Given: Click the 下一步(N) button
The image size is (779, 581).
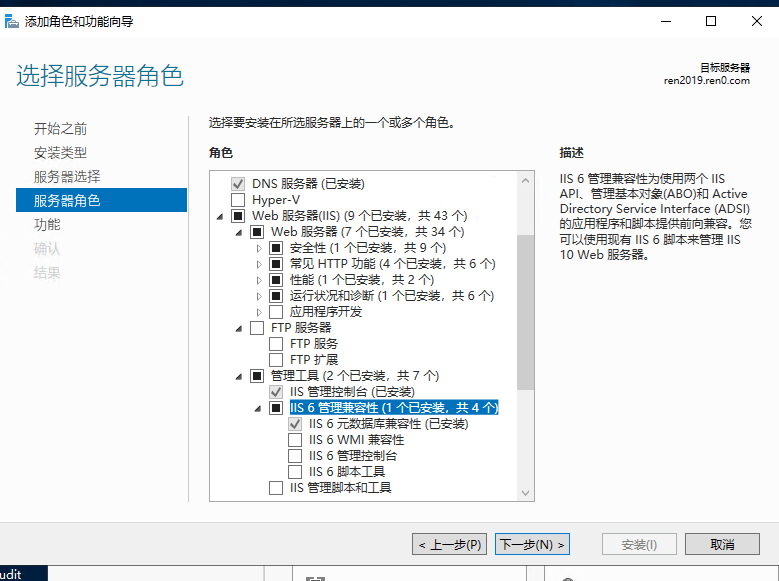Looking at the screenshot, I should click(x=532, y=545).
